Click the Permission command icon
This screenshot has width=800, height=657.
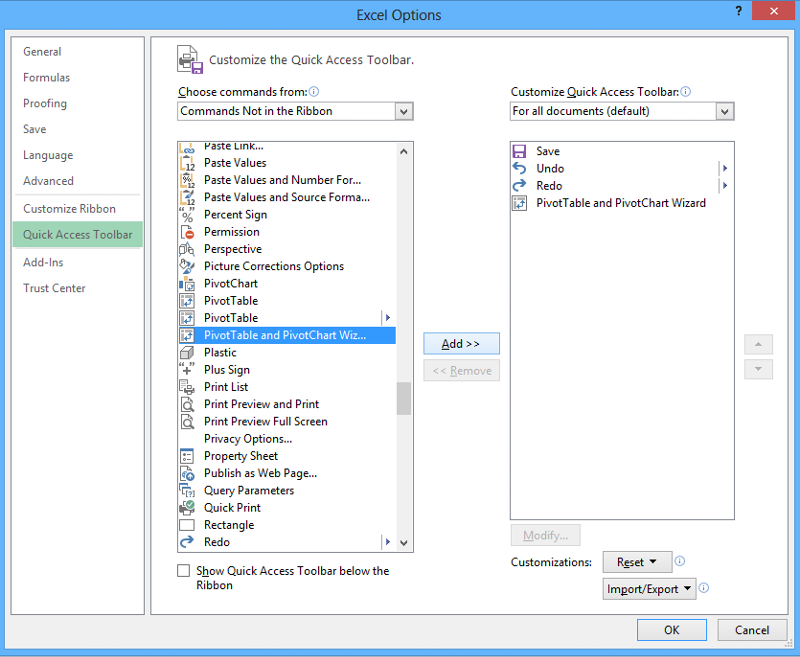187,232
